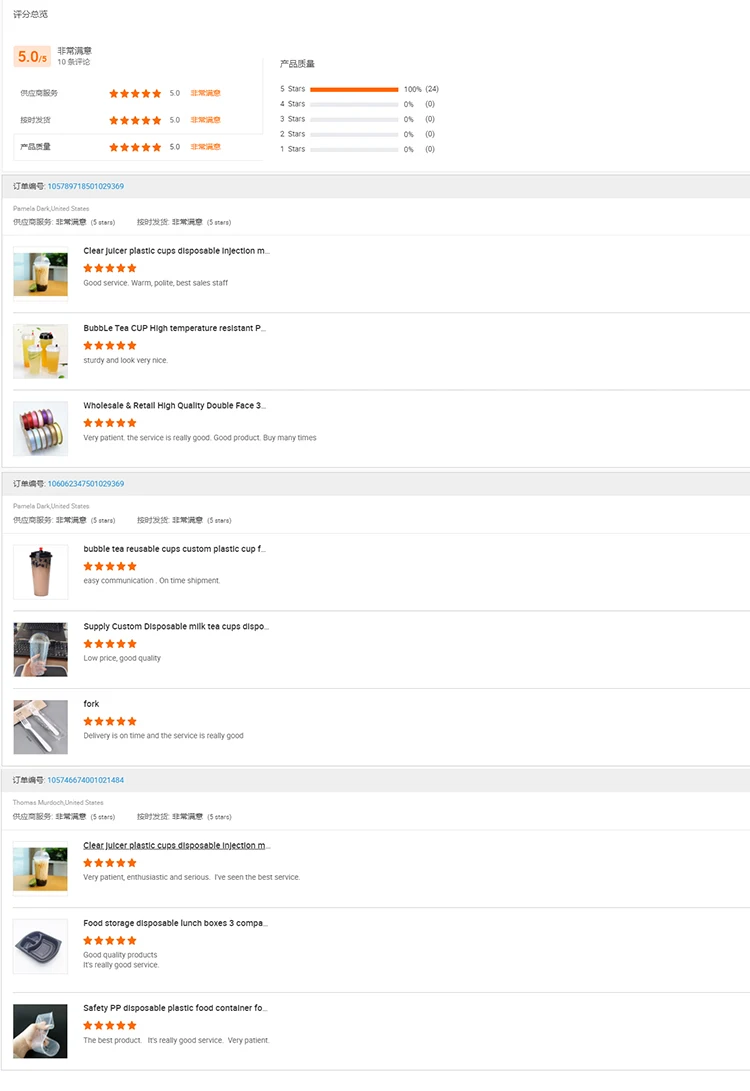Click the 5.0 overall score badge
The image size is (750, 1091).
[32, 57]
